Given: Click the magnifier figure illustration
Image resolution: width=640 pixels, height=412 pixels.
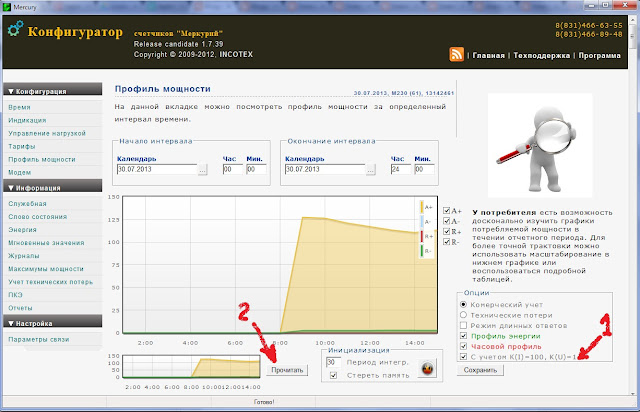Looking at the screenshot, I should coord(540,145).
